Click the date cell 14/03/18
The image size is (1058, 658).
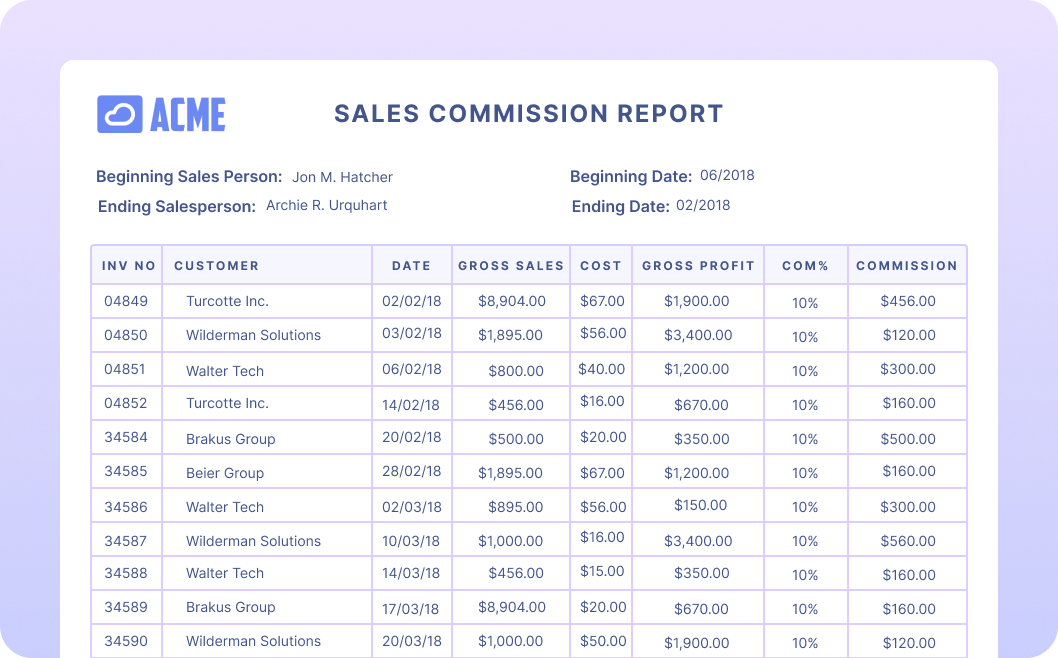coord(411,573)
